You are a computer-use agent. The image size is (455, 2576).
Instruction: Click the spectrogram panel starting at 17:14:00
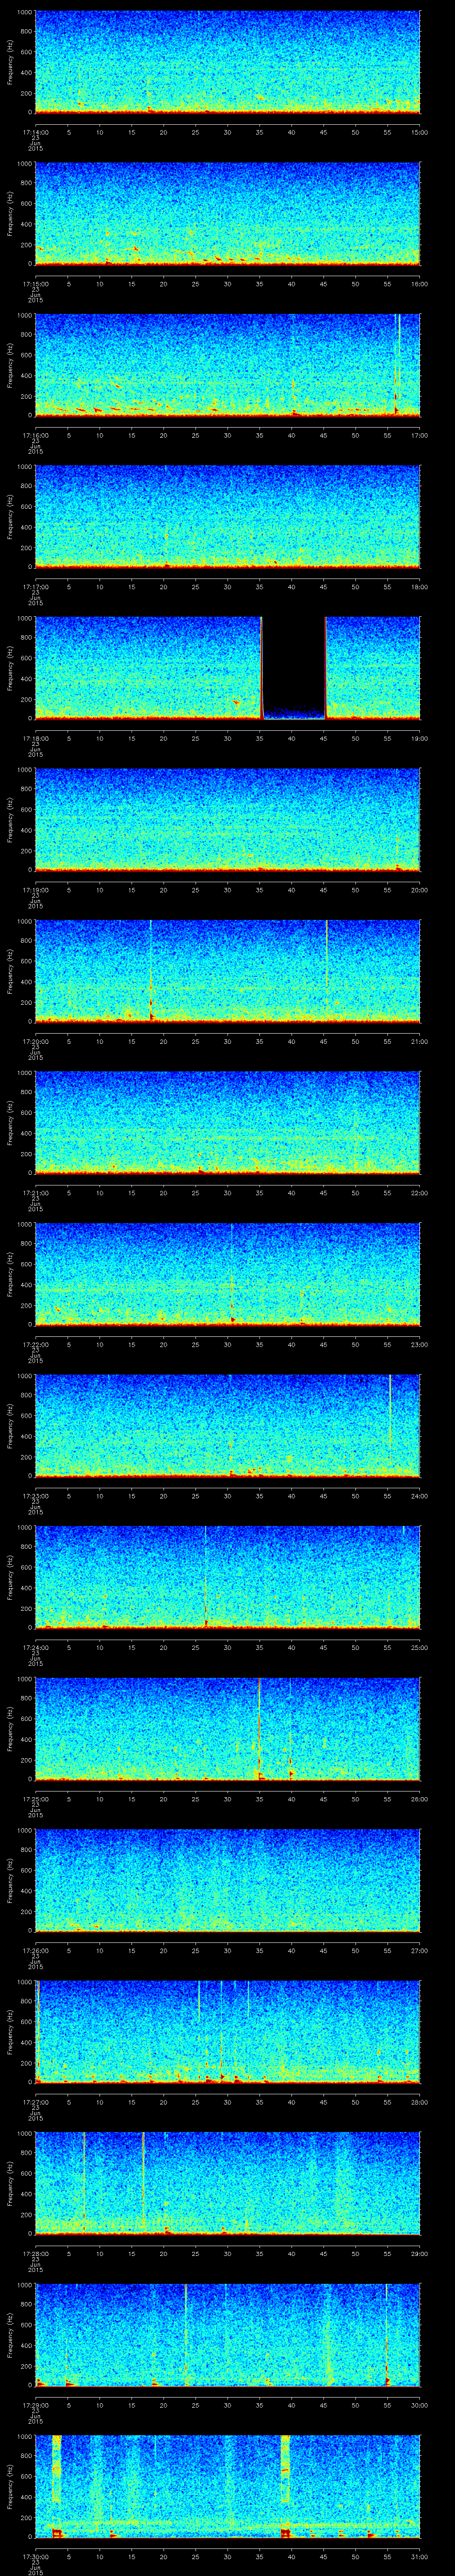(x=228, y=62)
